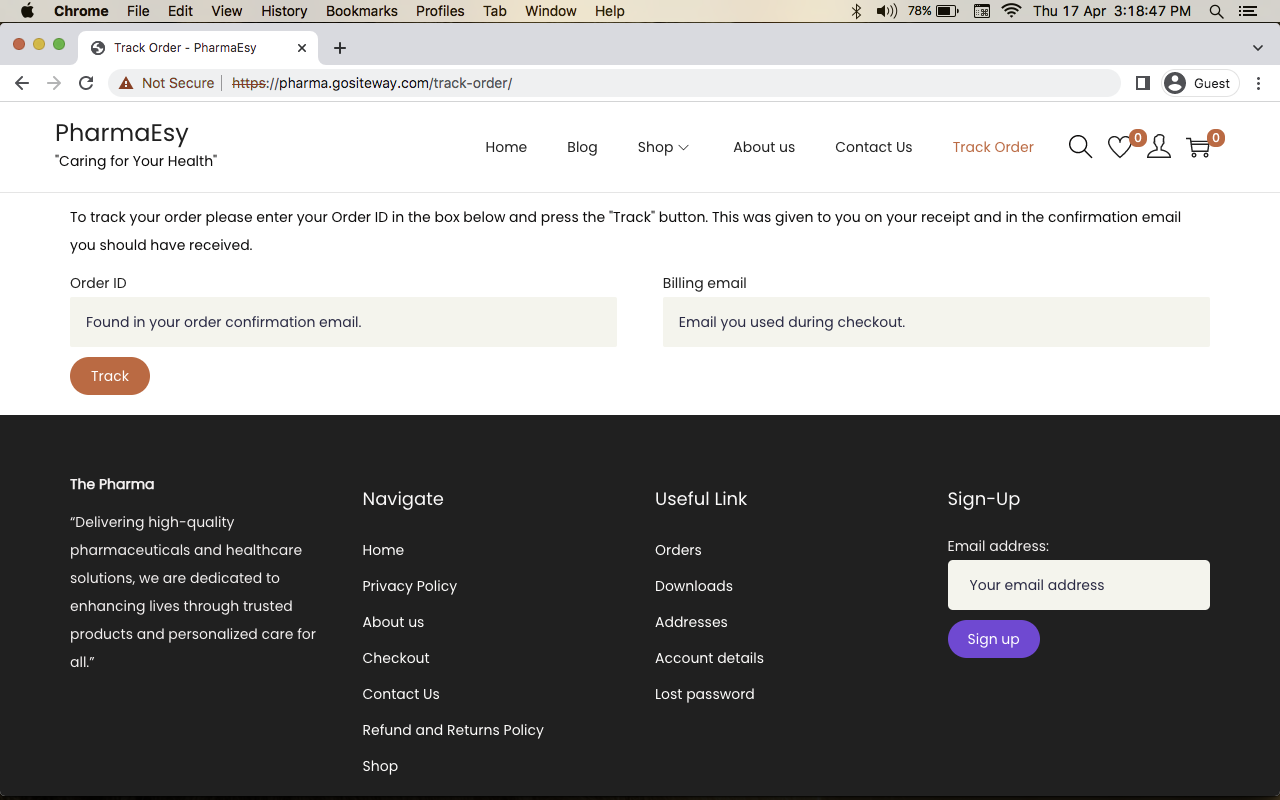1280x800 pixels.
Task: Open the Apple menu
Action: click(x=27, y=11)
